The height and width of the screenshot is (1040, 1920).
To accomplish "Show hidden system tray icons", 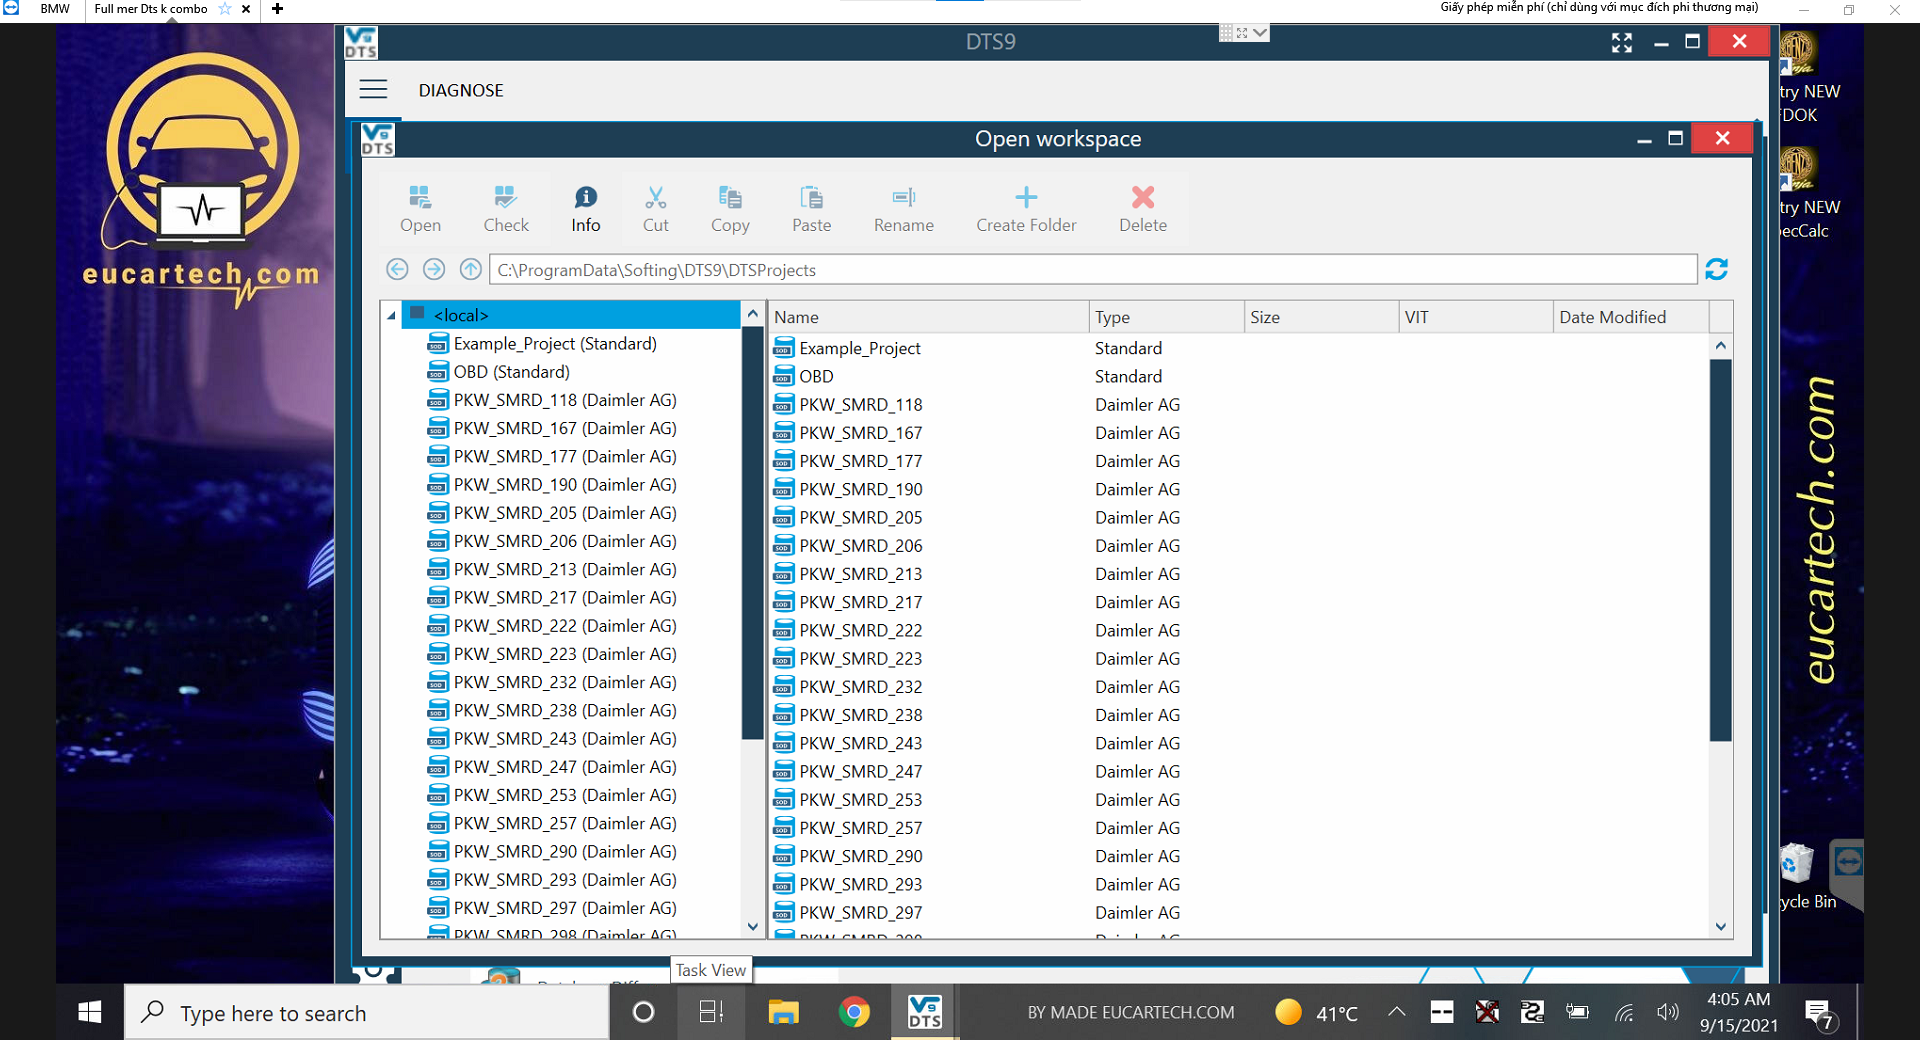I will pyautogui.click(x=1397, y=1012).
